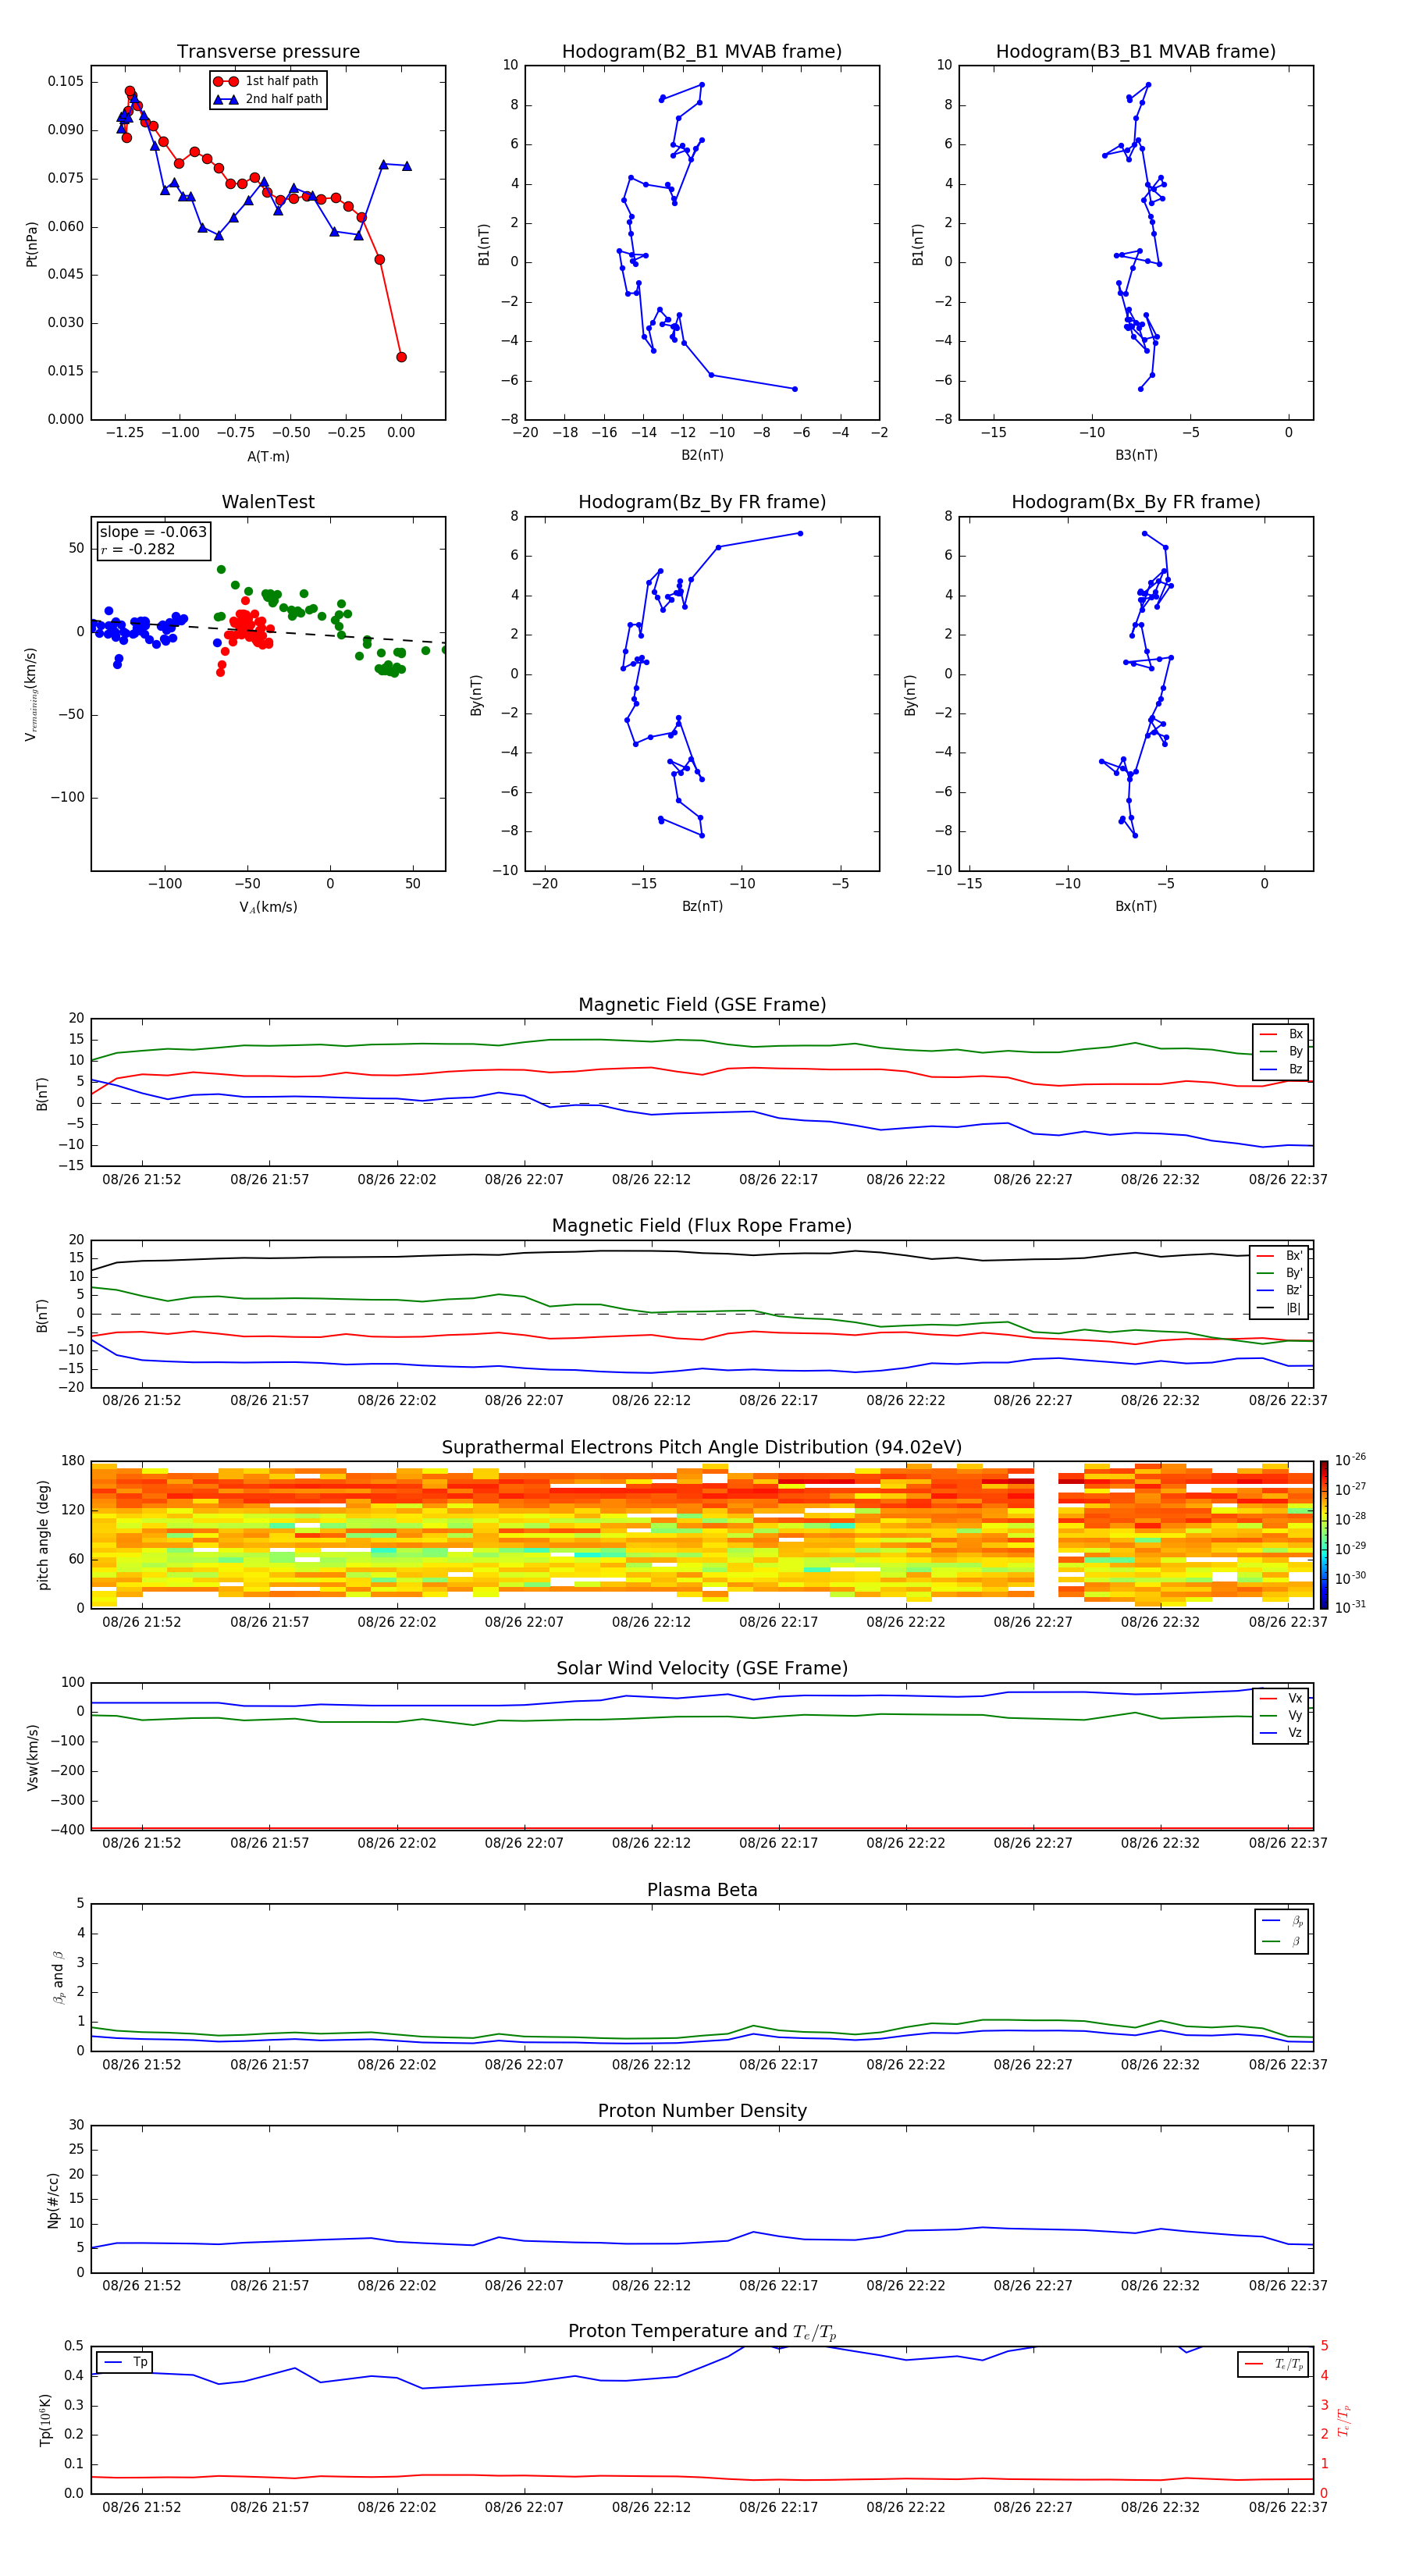Click the 'Hodogram(Bz_By FR frame)' title
1405x2576 pixels.
click(x=702, y=502)
